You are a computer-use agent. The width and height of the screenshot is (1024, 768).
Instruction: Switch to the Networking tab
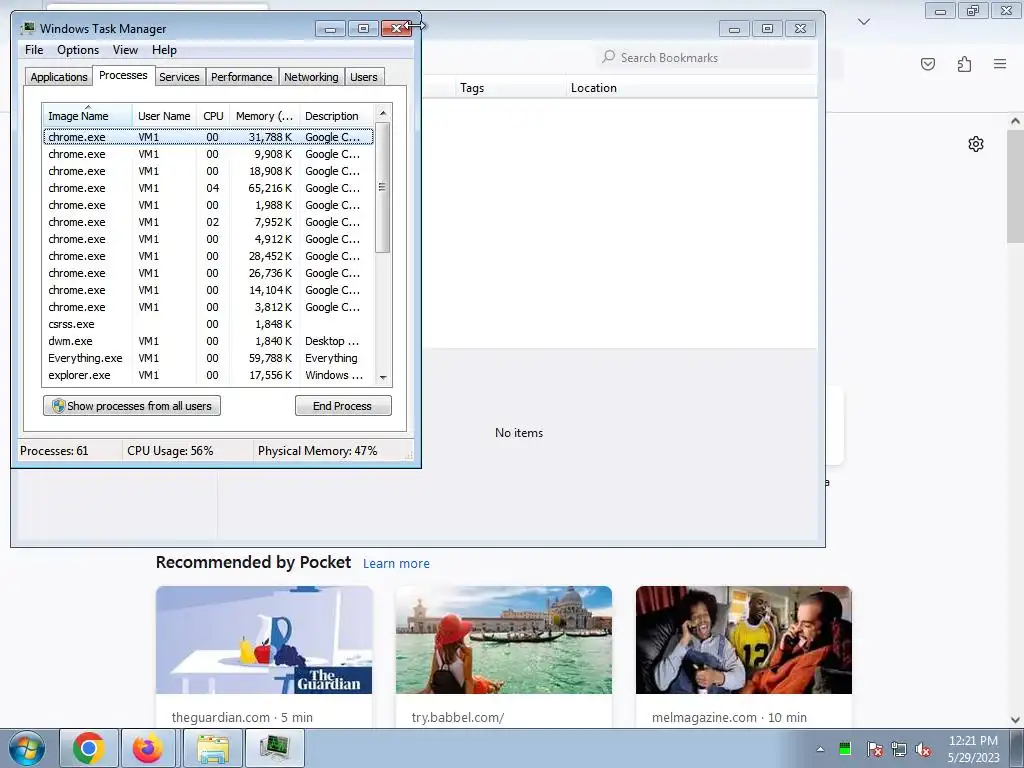tap(311, 76)
